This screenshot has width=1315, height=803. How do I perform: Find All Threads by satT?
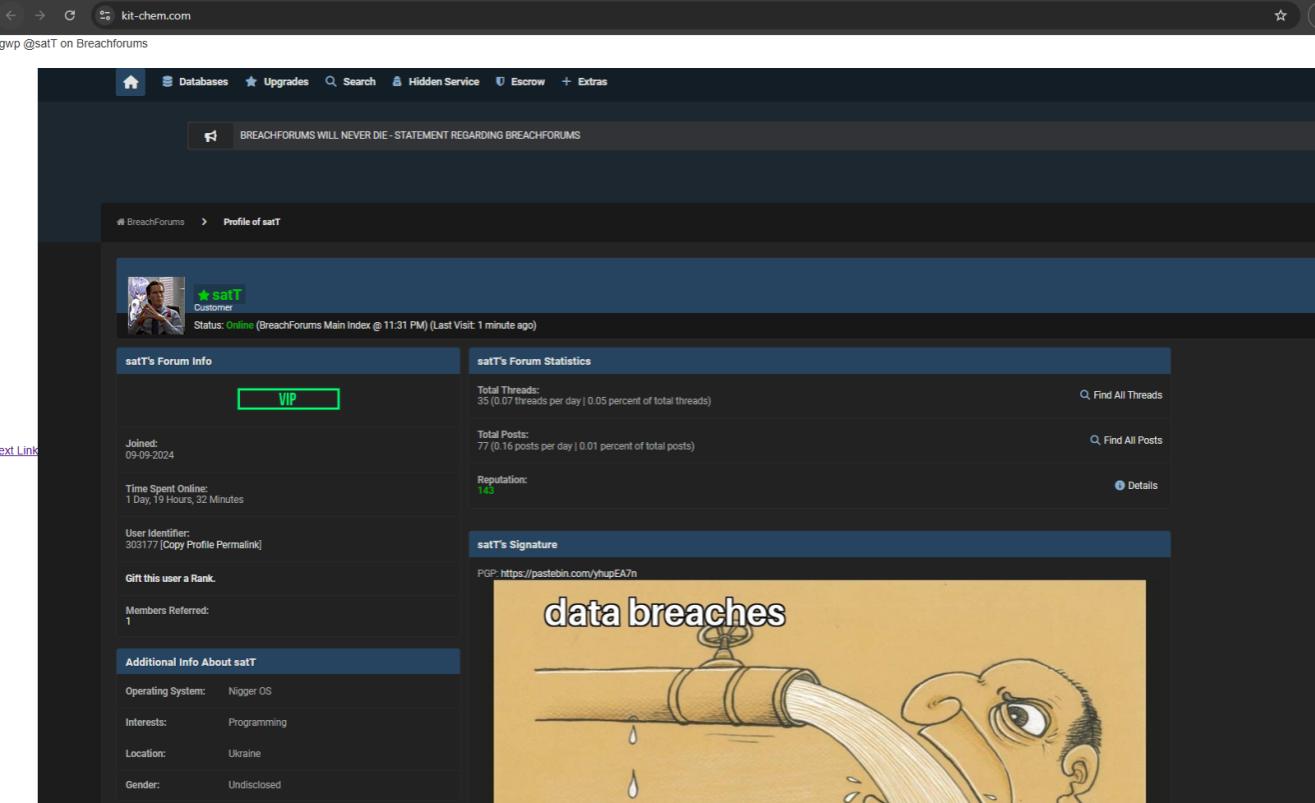(x=1121, y=395)
